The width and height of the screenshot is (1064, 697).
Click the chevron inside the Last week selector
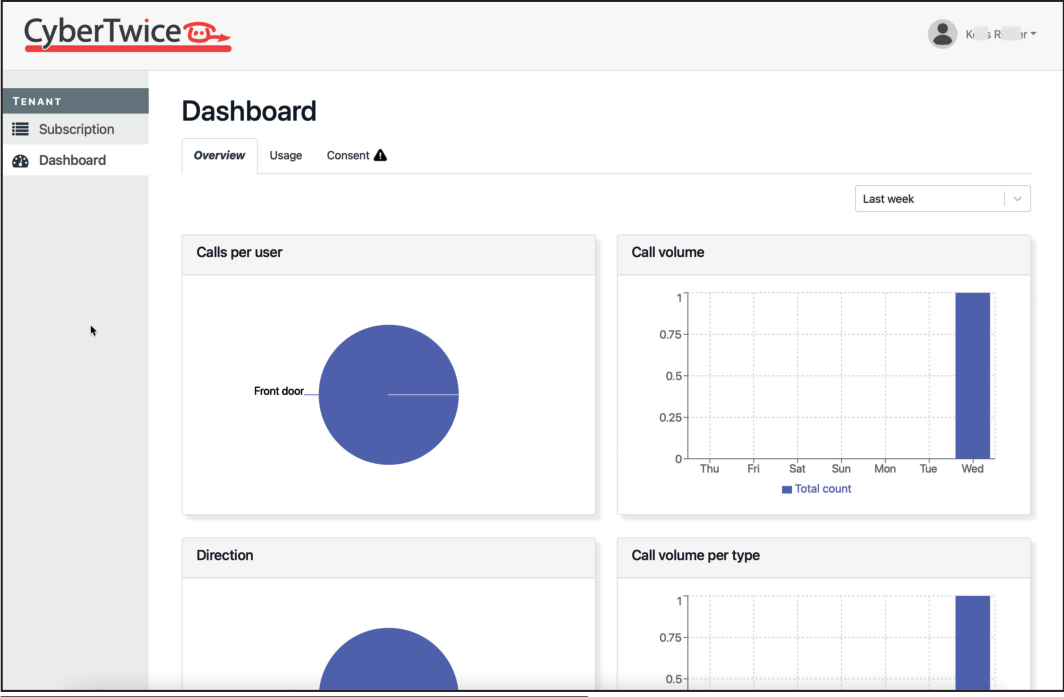pyautogui.click(x=1017, y=198)
